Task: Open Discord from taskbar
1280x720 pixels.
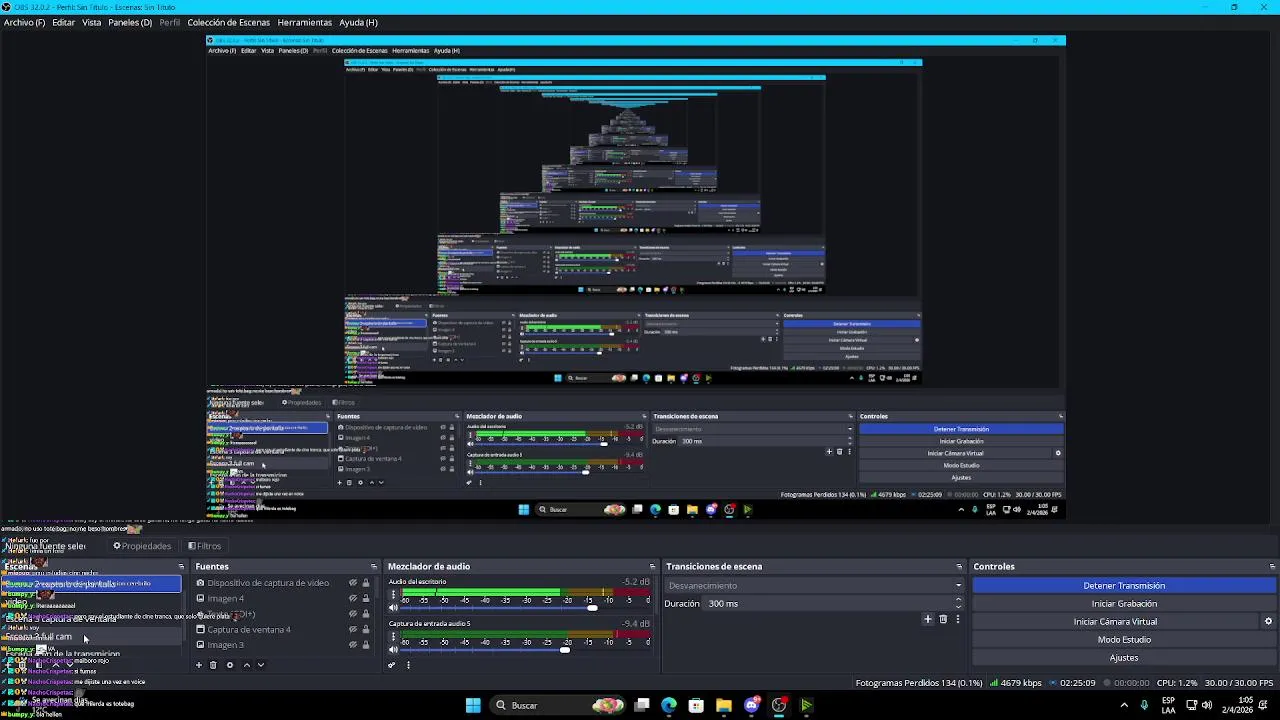Action: (752, 705)
